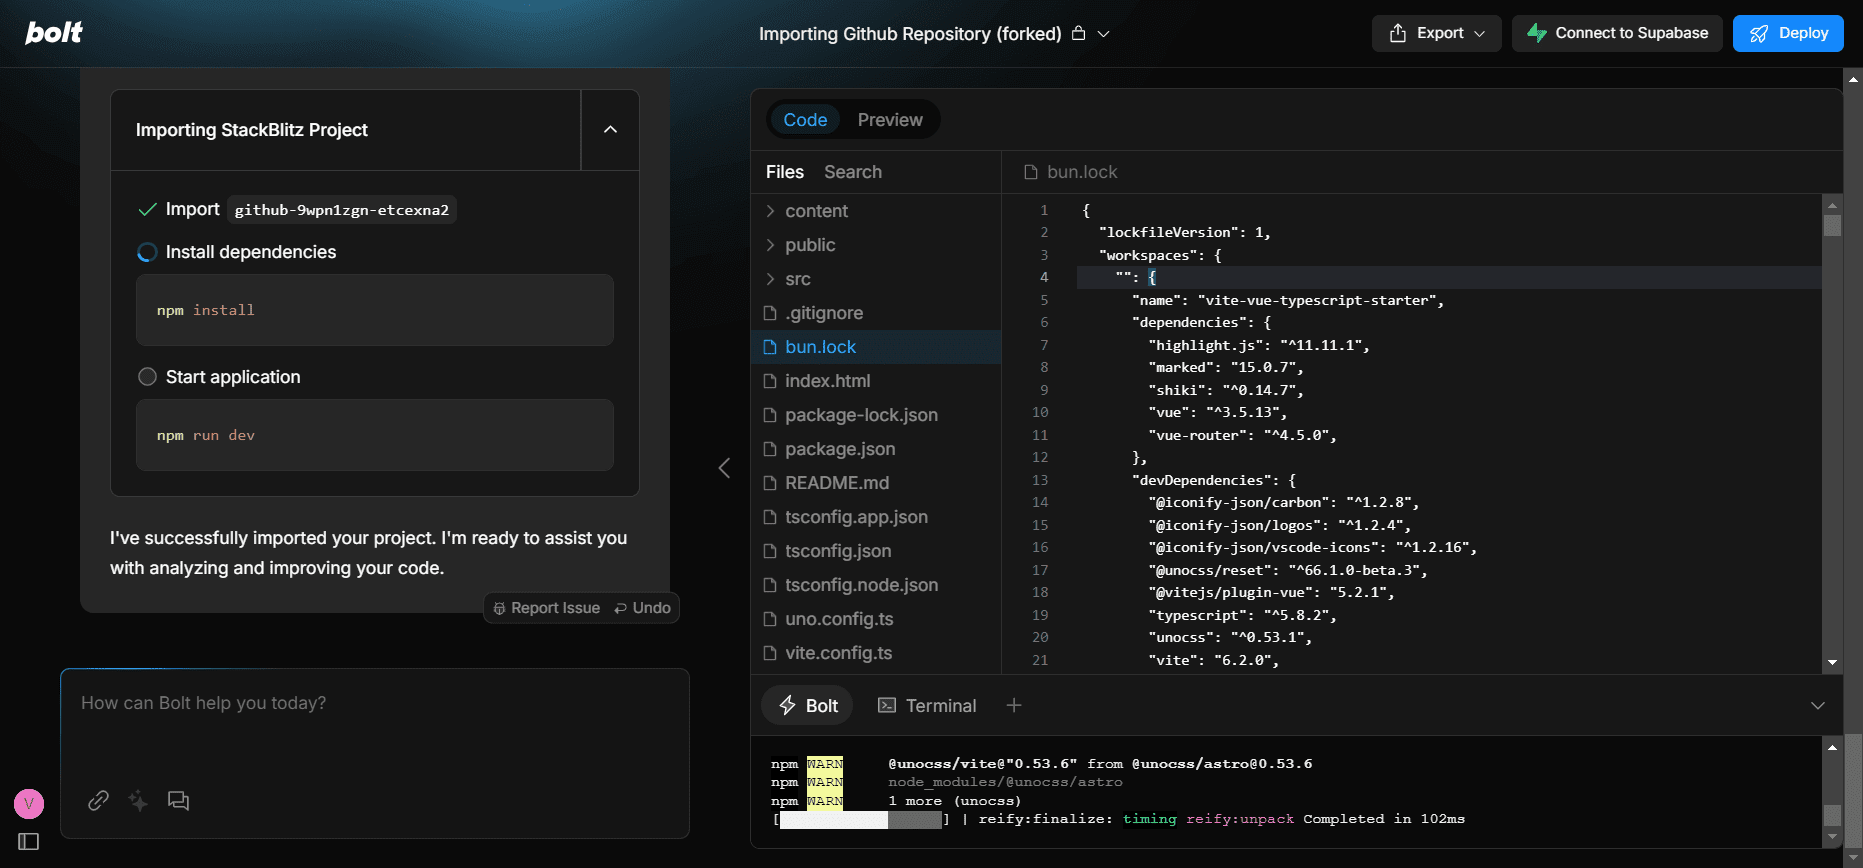Screen dimensions: 1863x868
Task: Open package-lock.json file
Action: click(876, 415)
